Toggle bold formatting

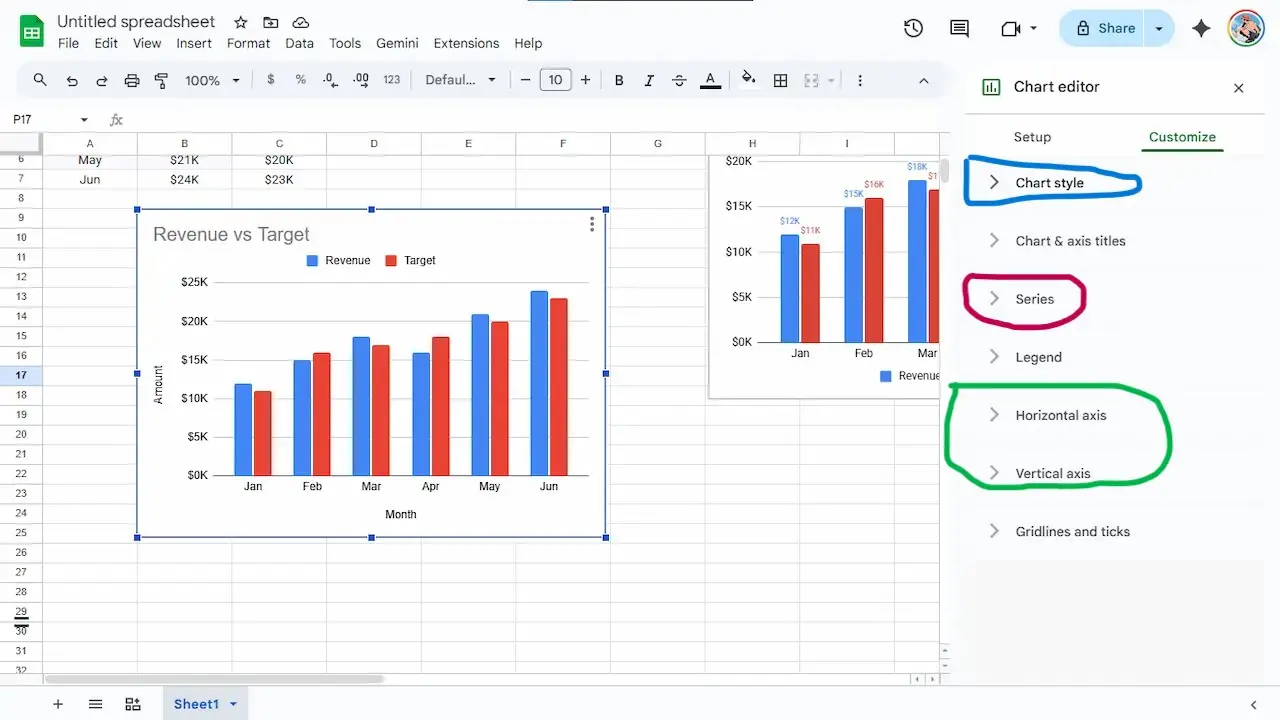coord(619,80)
